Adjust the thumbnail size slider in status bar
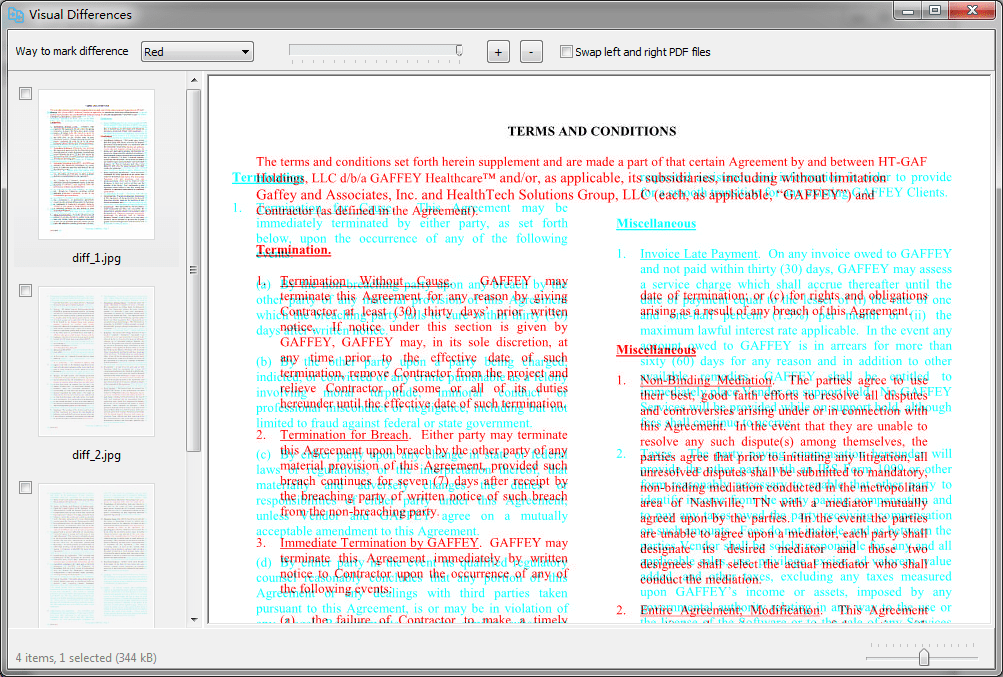Image resolution: width=1003 pixels, height=677 pixels. pos(924,657)
